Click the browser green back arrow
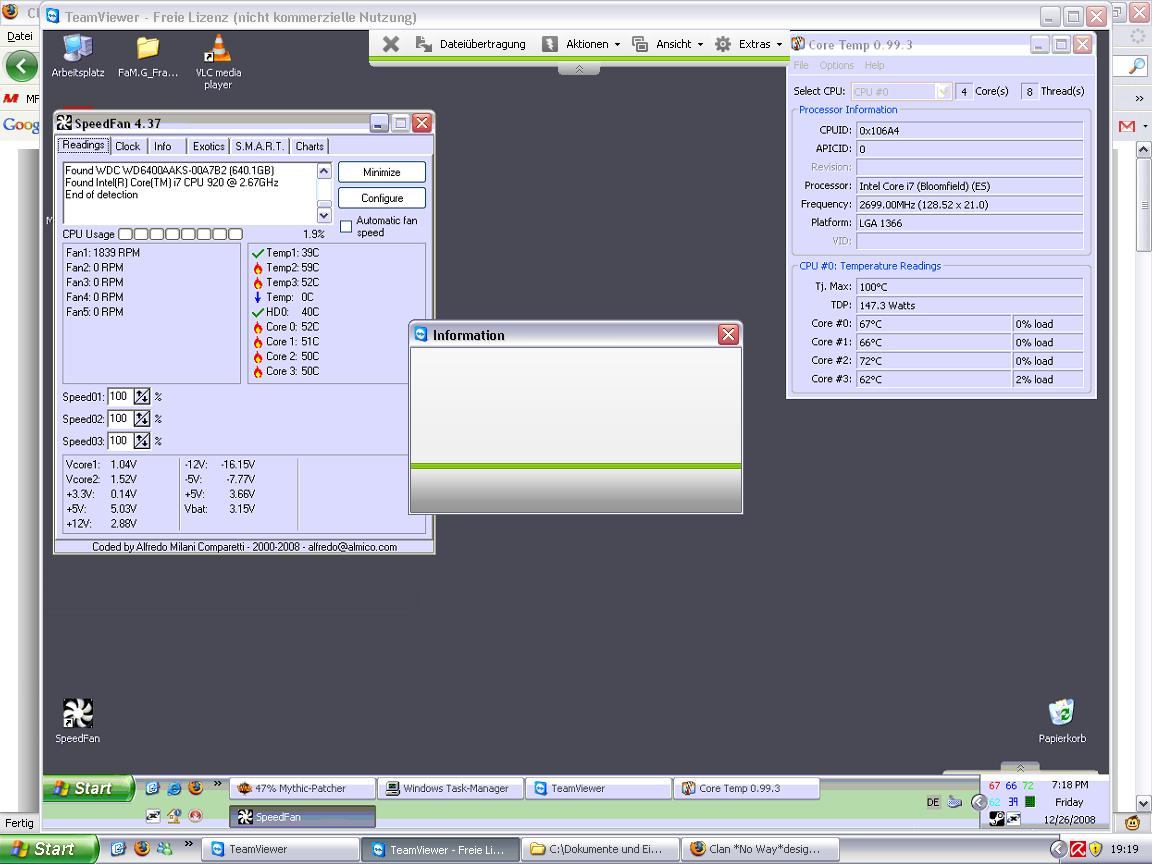This screenshot has width=1152, height=864. (21, 67)
